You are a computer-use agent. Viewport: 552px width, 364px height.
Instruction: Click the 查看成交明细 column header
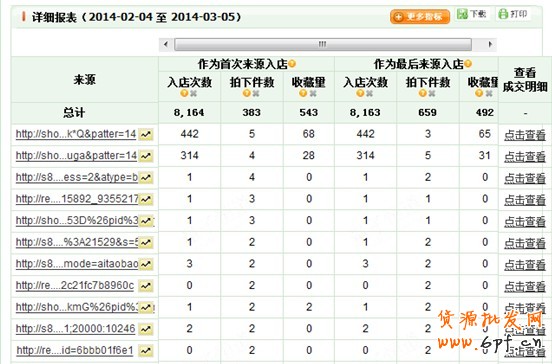point(525,80)
